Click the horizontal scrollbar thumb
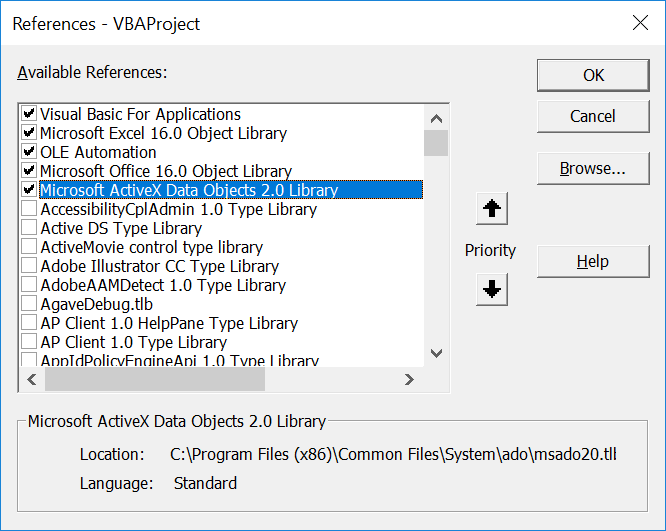Image resolution: width=666 pixels, height=531 pixels. point(155,379)
